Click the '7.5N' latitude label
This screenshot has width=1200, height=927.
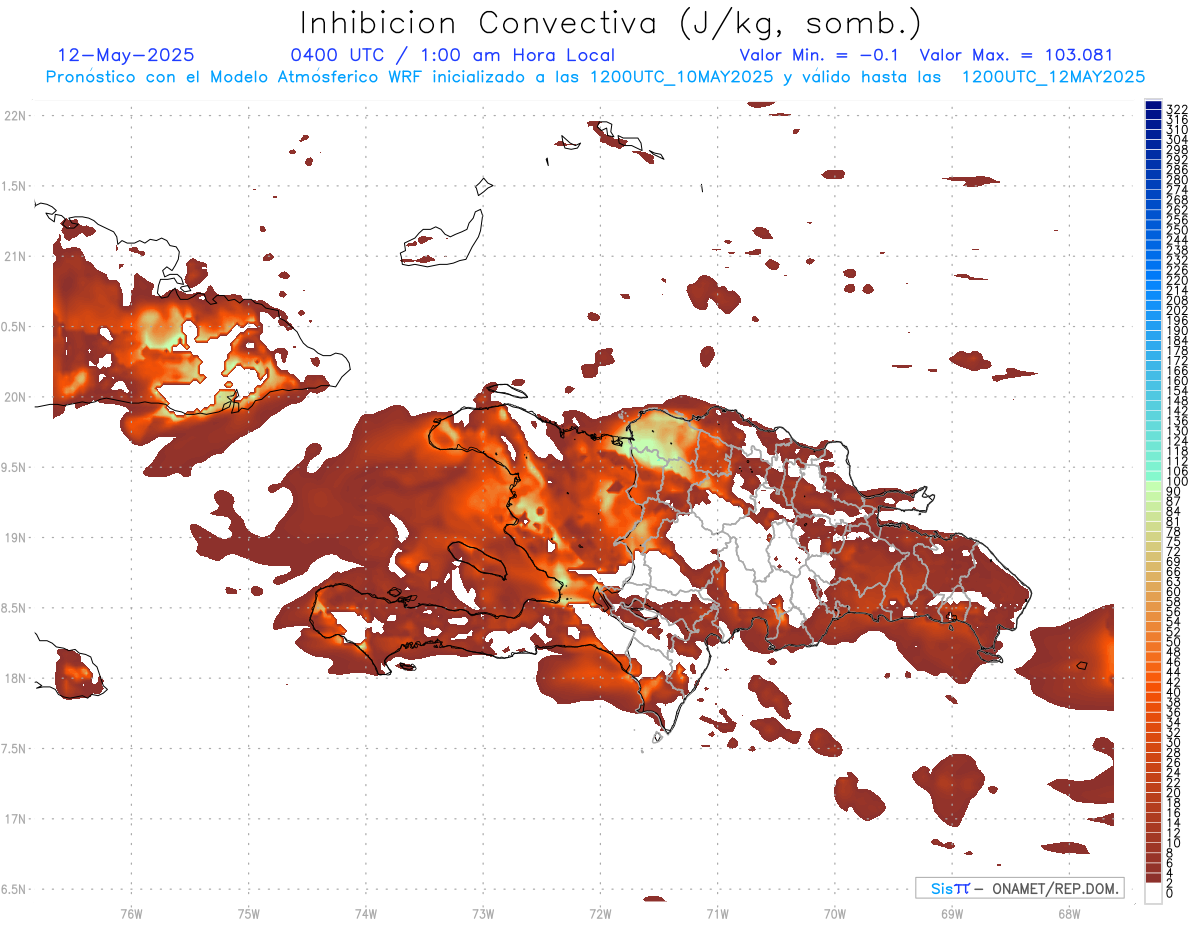[x=14, y=748]
